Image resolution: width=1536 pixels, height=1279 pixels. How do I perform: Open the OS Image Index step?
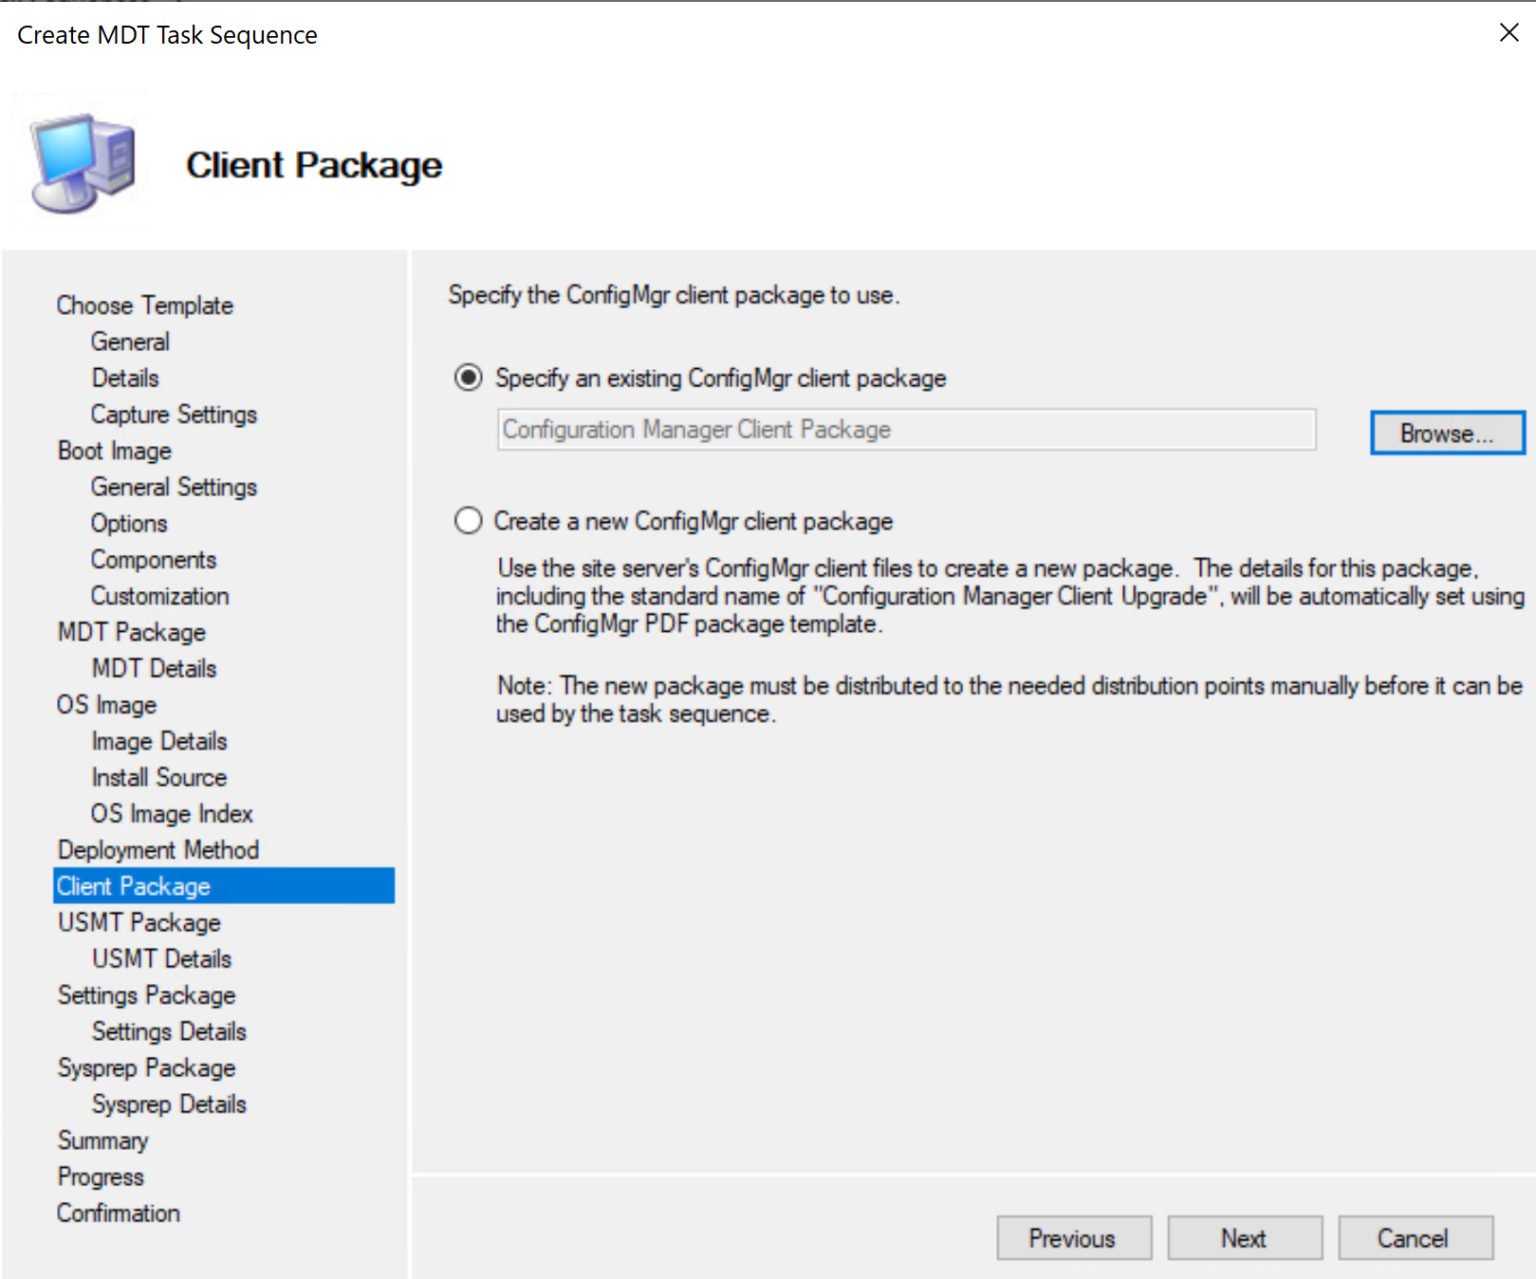pyautogui.click(x=171, y=814)
